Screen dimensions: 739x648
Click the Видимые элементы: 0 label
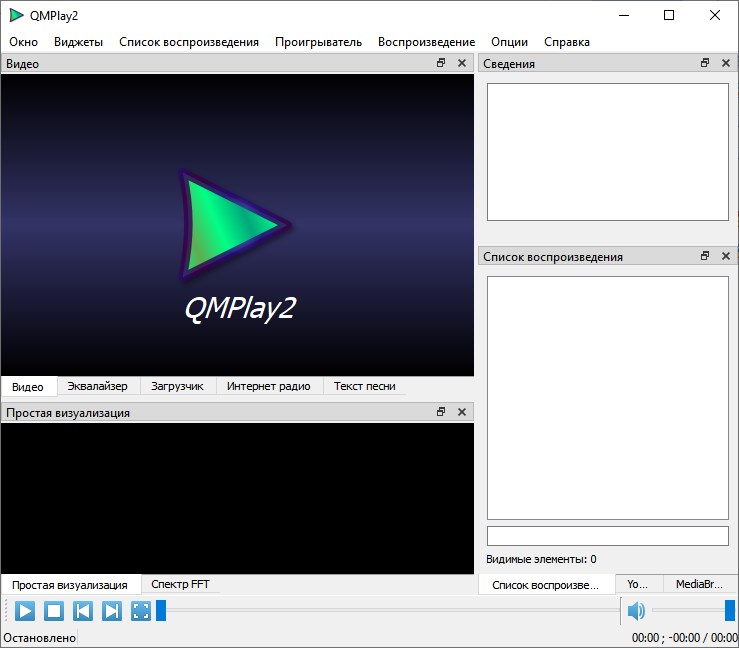click(542, 559)
